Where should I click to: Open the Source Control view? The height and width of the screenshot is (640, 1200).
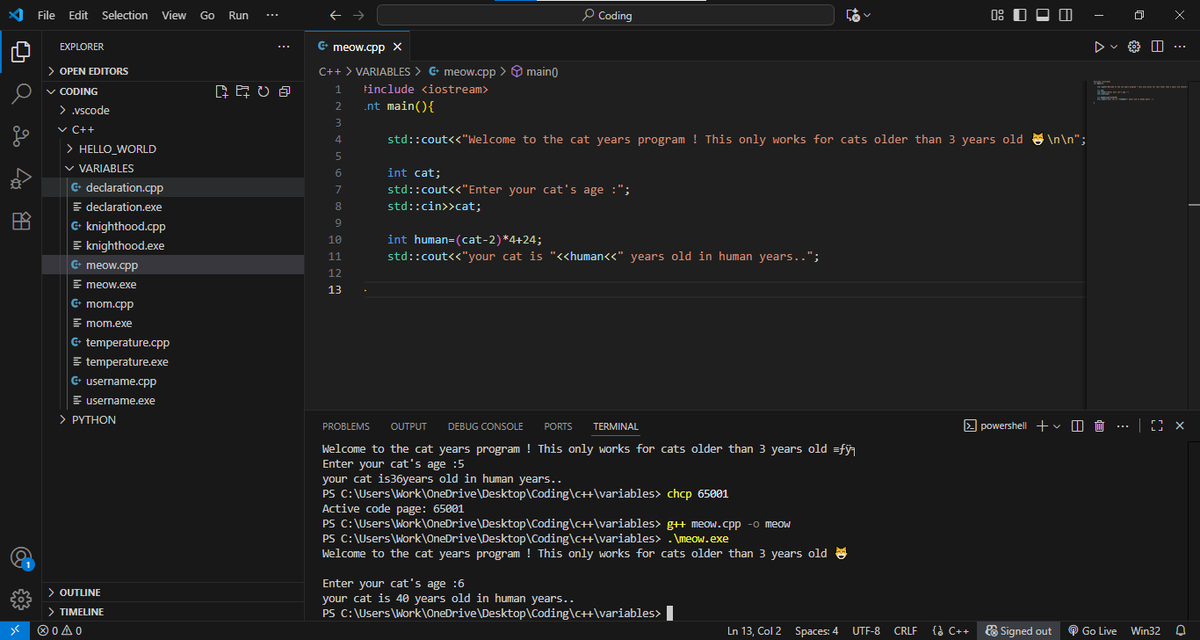22,136
